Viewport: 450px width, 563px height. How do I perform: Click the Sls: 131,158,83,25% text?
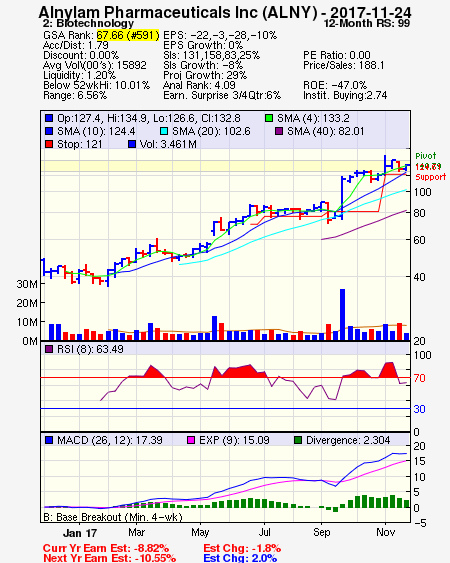212,55
